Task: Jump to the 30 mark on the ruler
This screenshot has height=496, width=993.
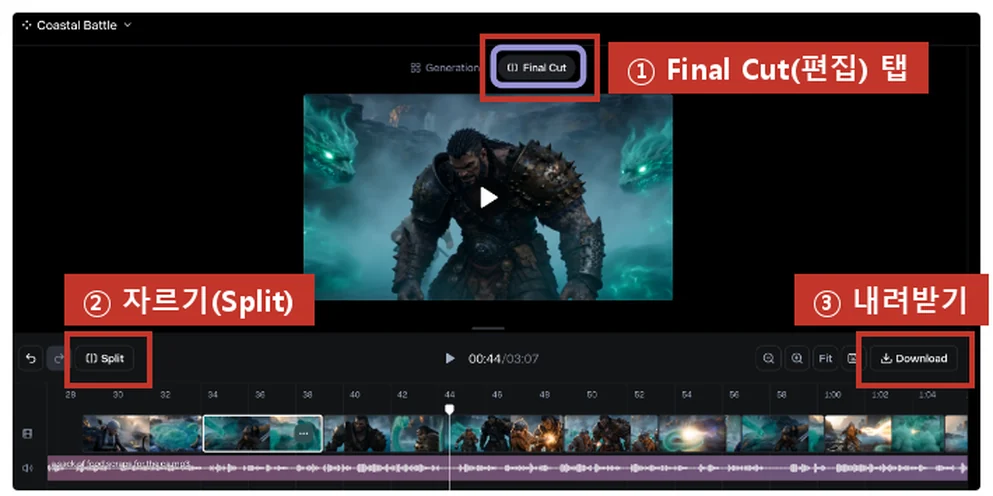Action: pos(118,395)
